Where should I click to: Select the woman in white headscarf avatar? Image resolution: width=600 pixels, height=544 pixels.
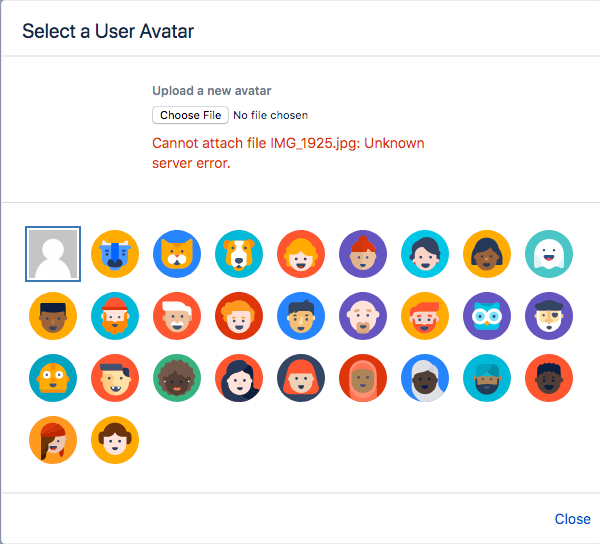pyautogui.click(x=425, y=378)
